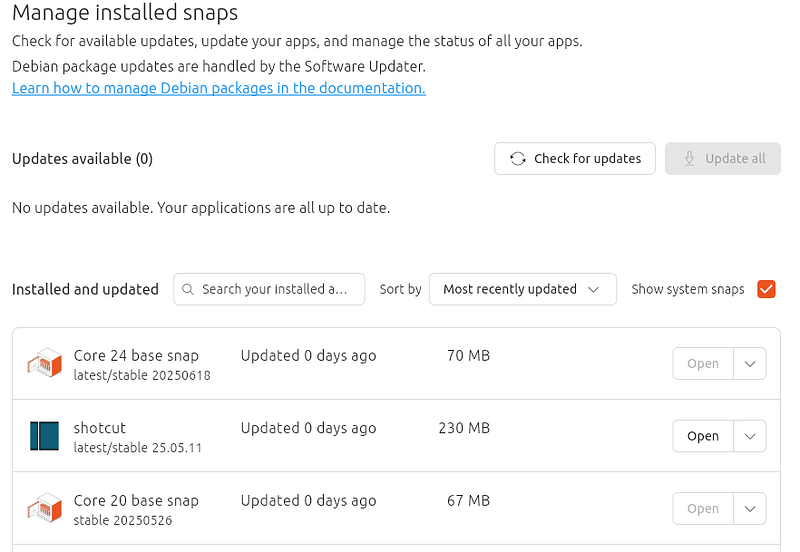Click the Core 24 base snap icon

[44, 364]
